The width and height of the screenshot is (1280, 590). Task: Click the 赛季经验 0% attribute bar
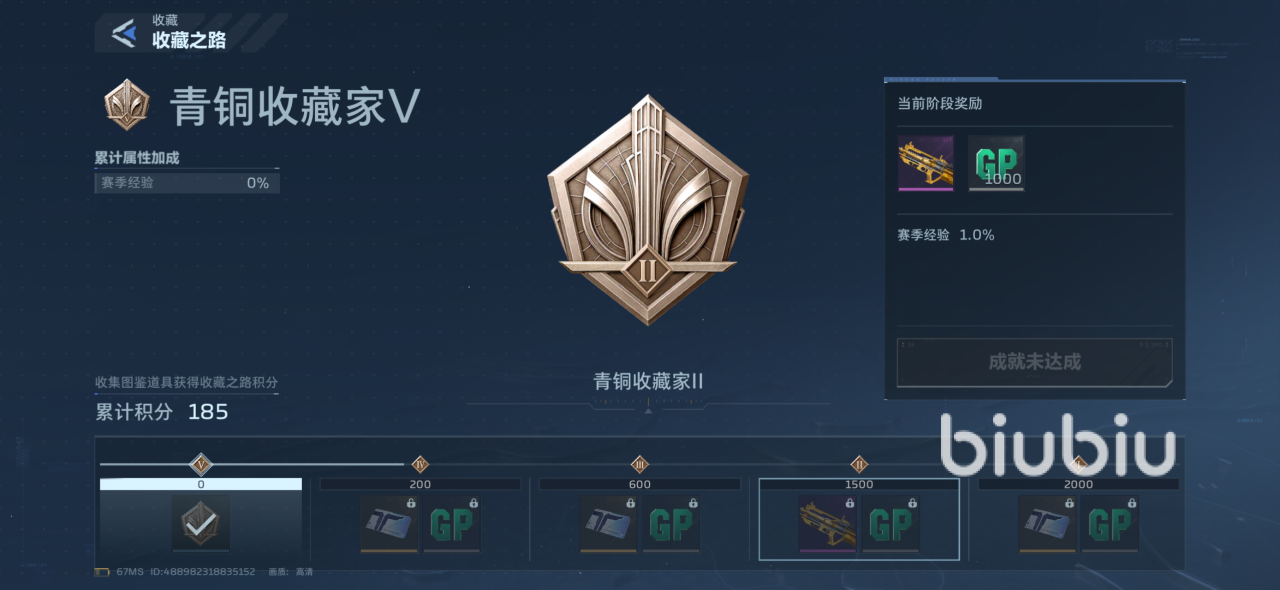pyautogui.click(x=187, y=183)
